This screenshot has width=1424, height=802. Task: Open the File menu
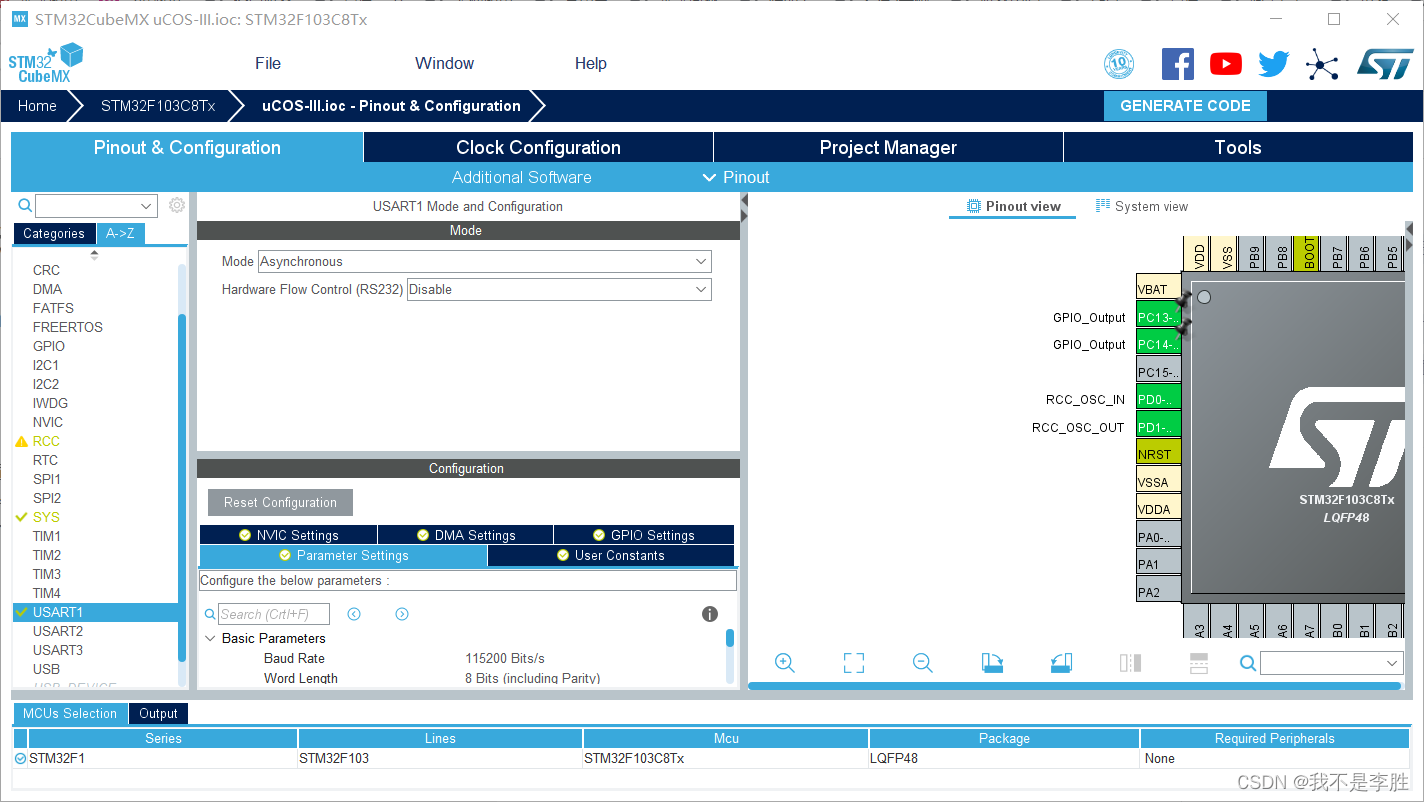click(268, 63)
